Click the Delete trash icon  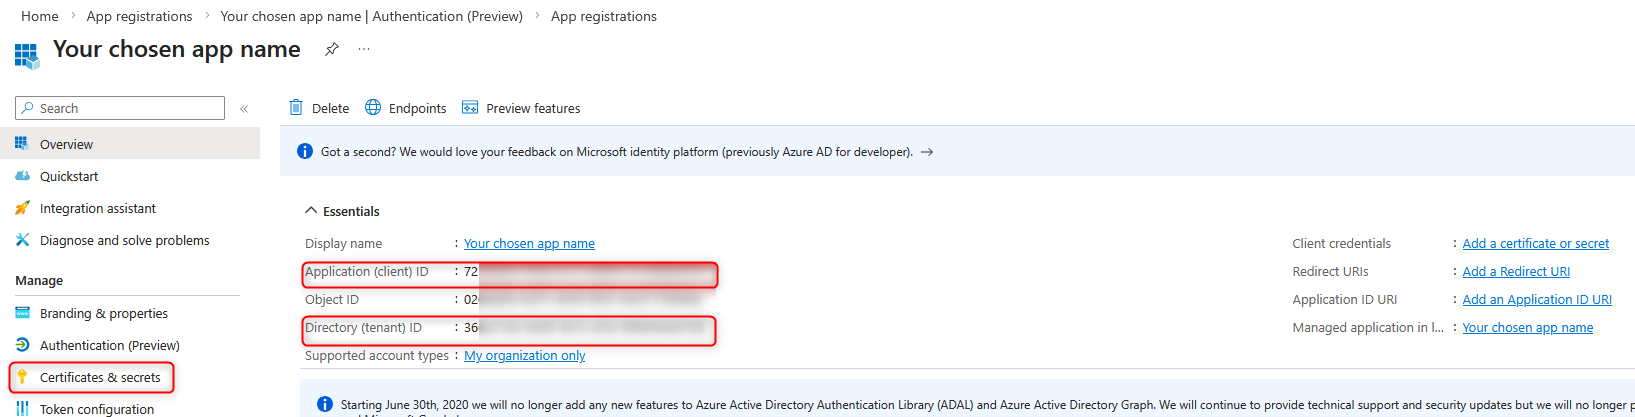296,108
